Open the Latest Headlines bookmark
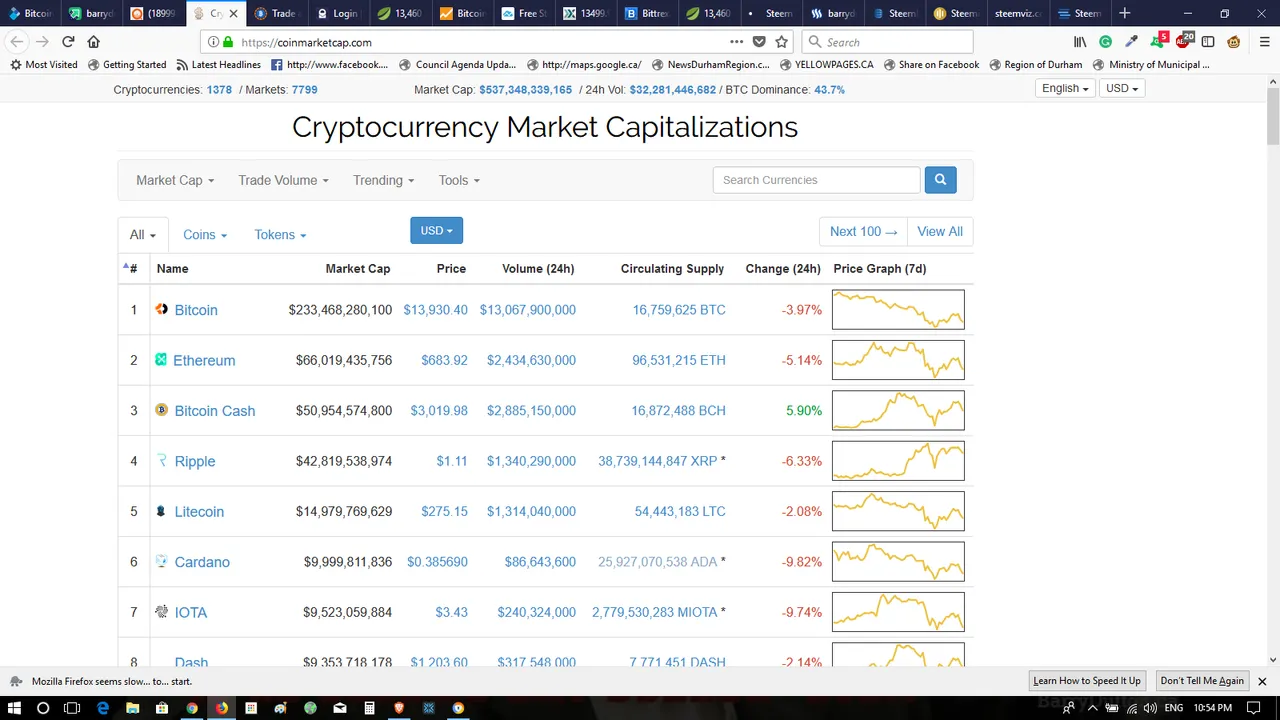 click(x=218, y=65)
